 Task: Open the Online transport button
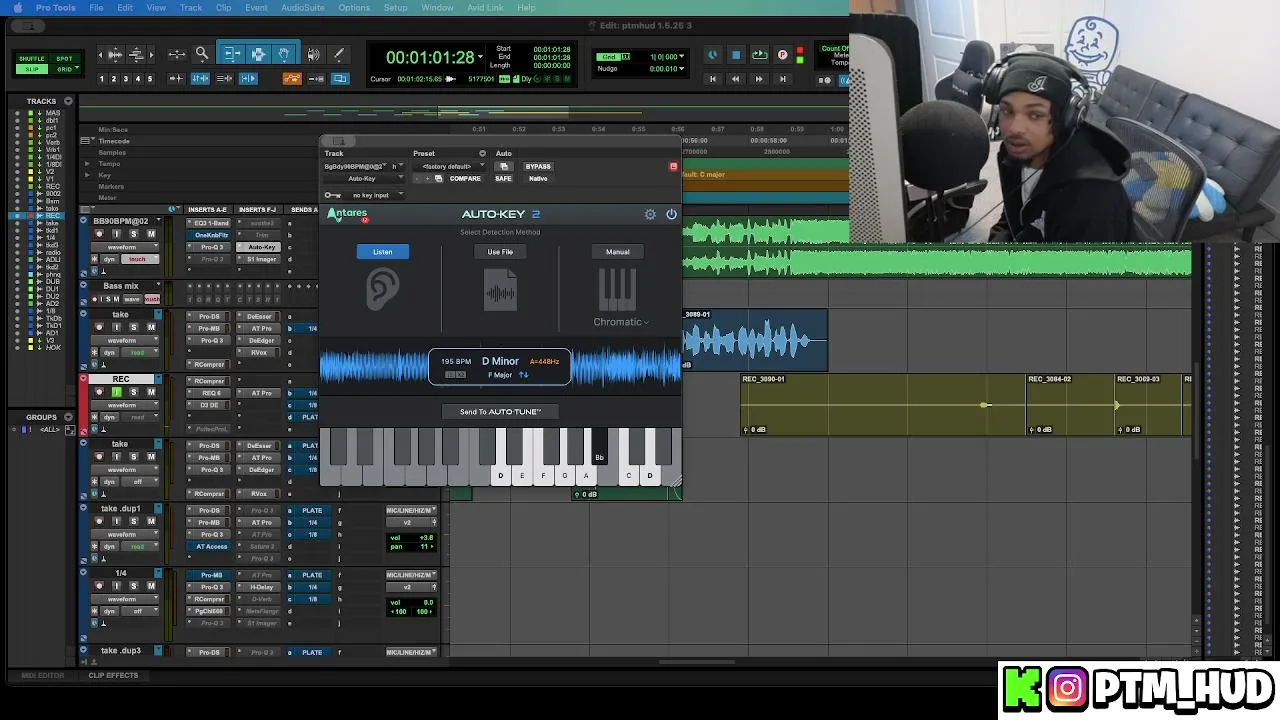coord(712,55)
